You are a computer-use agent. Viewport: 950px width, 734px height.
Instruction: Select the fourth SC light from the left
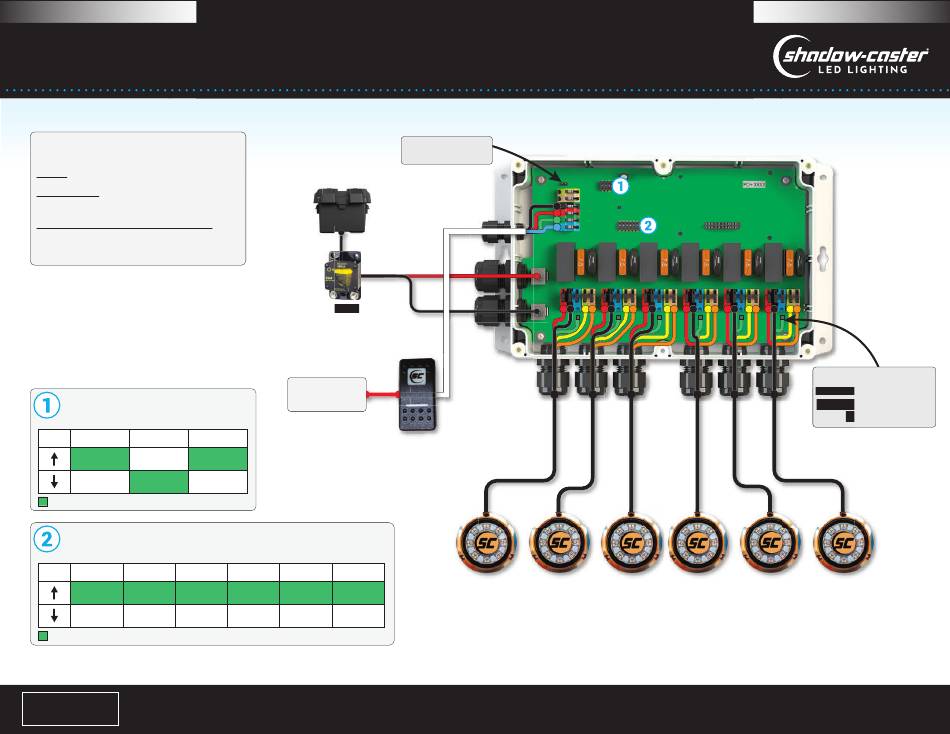pyautogui.click(x=697, y=542)
